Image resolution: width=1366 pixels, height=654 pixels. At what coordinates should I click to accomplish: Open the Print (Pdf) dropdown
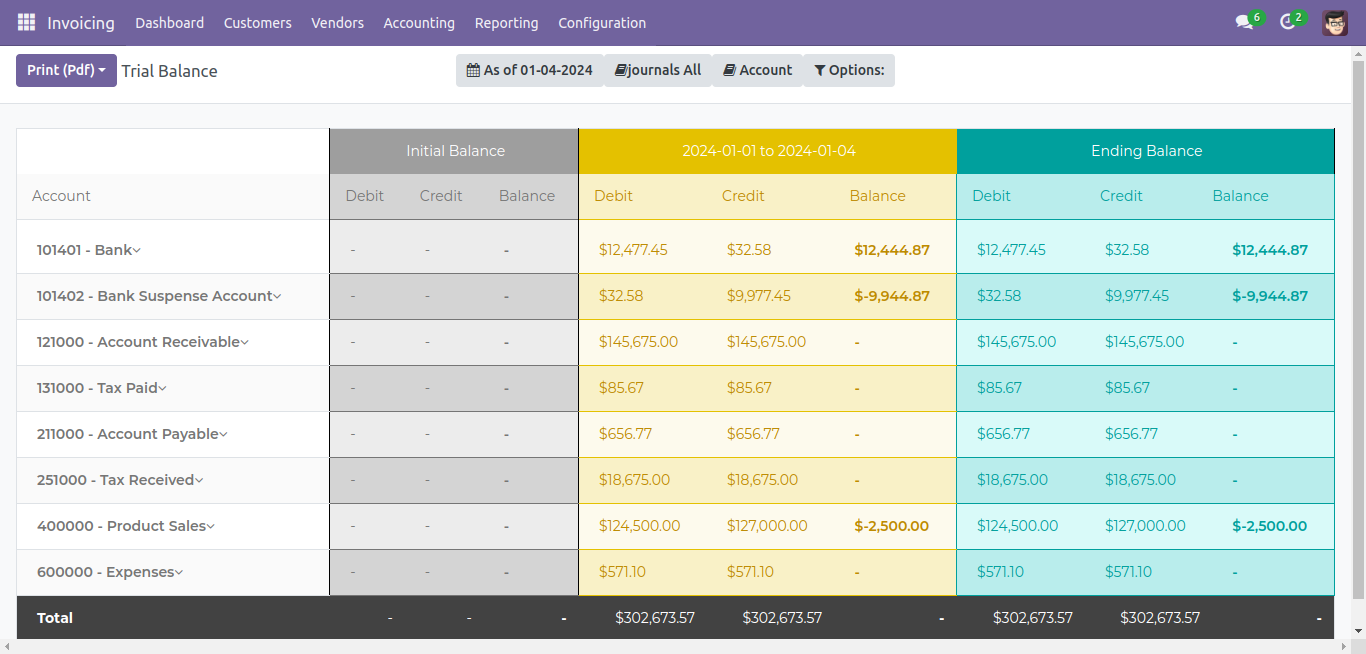(66, 70)
